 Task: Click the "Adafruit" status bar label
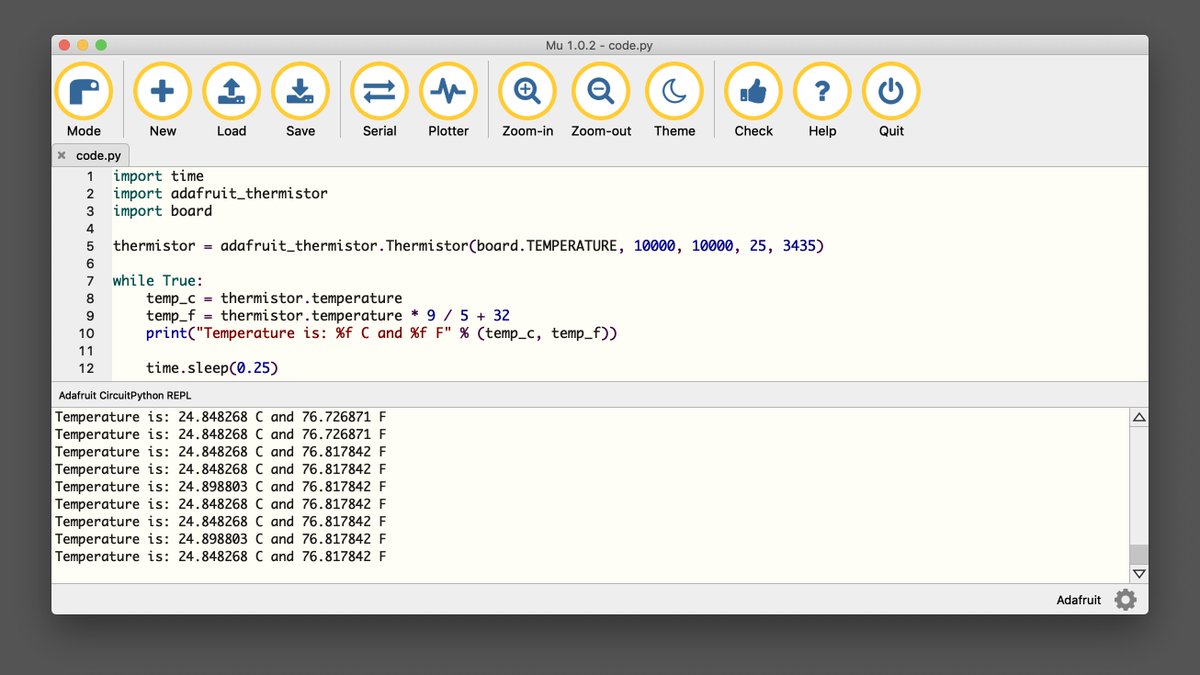(x=1079, y=600)
